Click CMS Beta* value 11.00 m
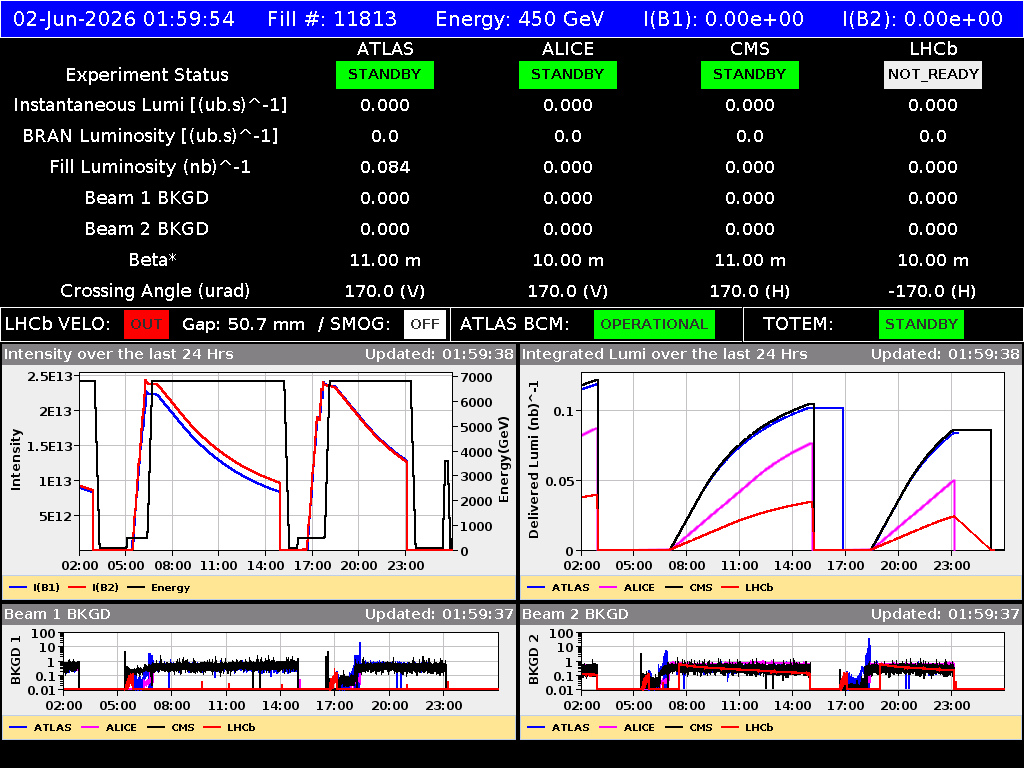1024x768 pixels. pyautogui.click(x=750, y=261)
